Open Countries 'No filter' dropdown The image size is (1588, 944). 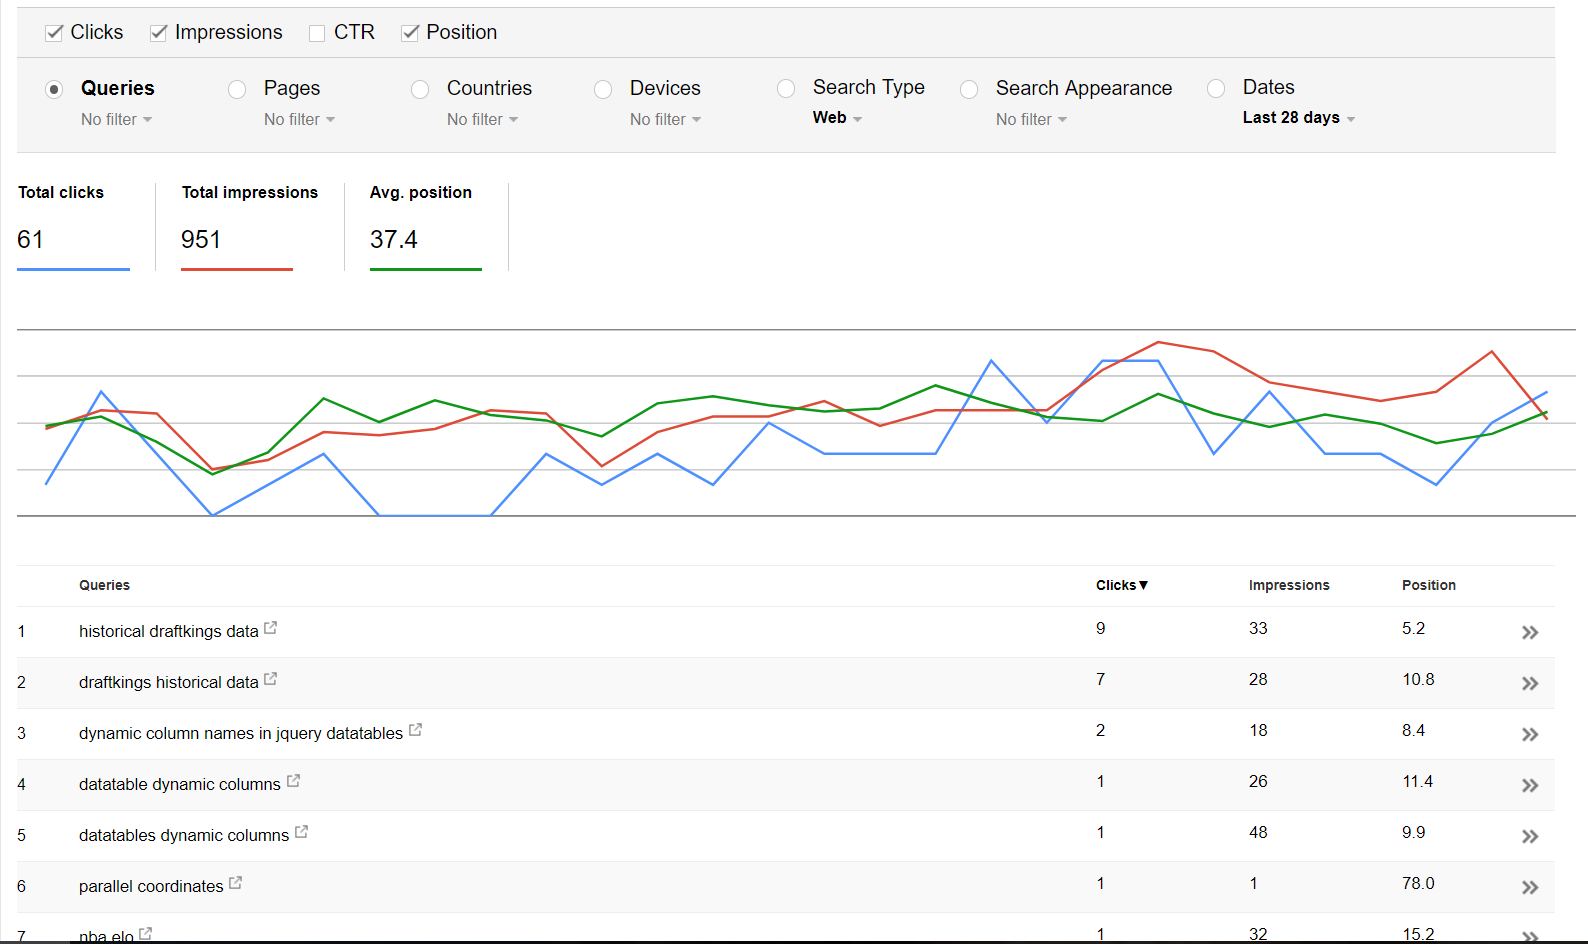tap(482, 120)
